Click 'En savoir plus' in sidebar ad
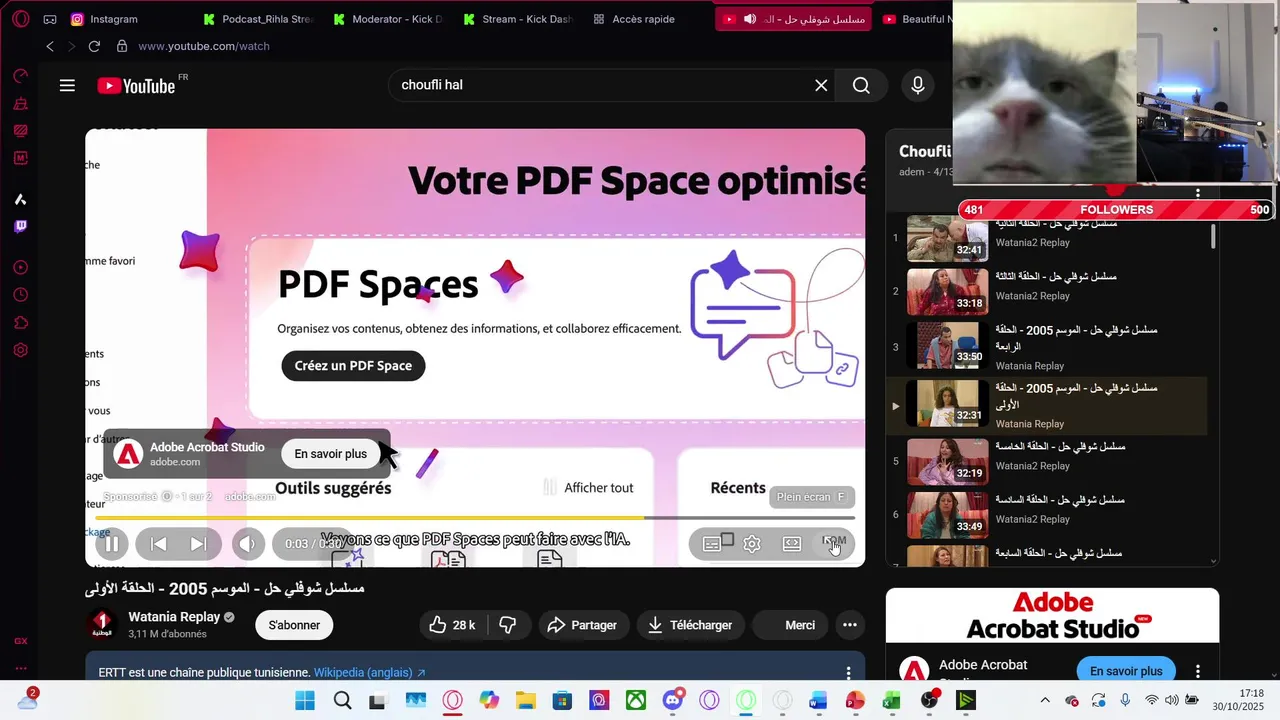The height and width of the screenshot is (720, 1280). point(1126,671)
